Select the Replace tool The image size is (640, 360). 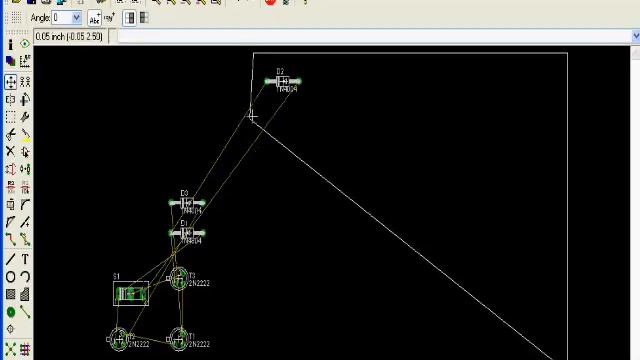[x=25, y=169]
